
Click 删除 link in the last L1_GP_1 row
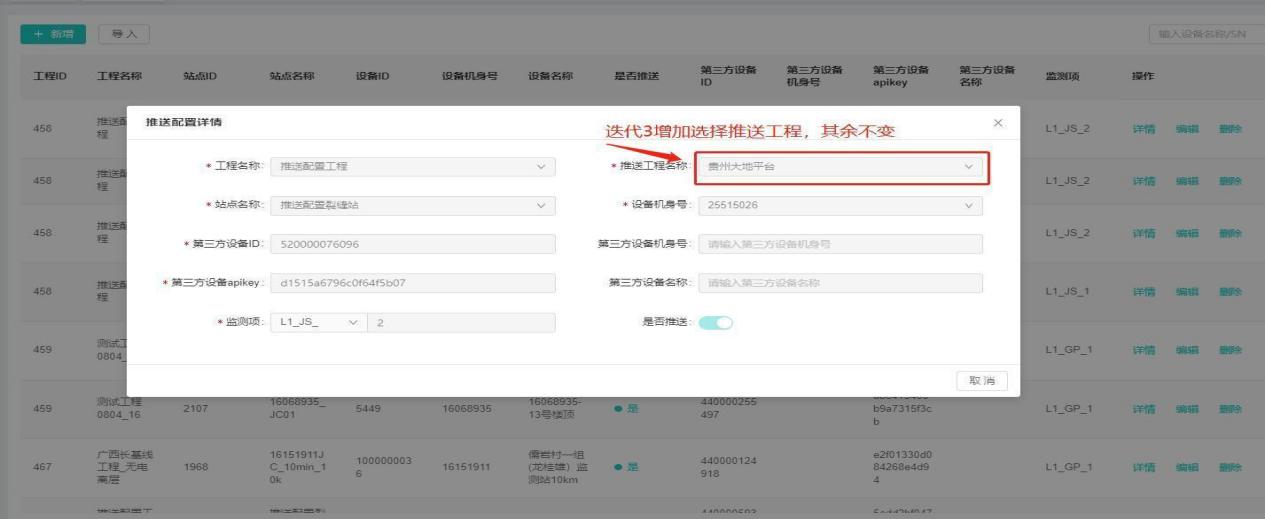[x=1230, y=467]
